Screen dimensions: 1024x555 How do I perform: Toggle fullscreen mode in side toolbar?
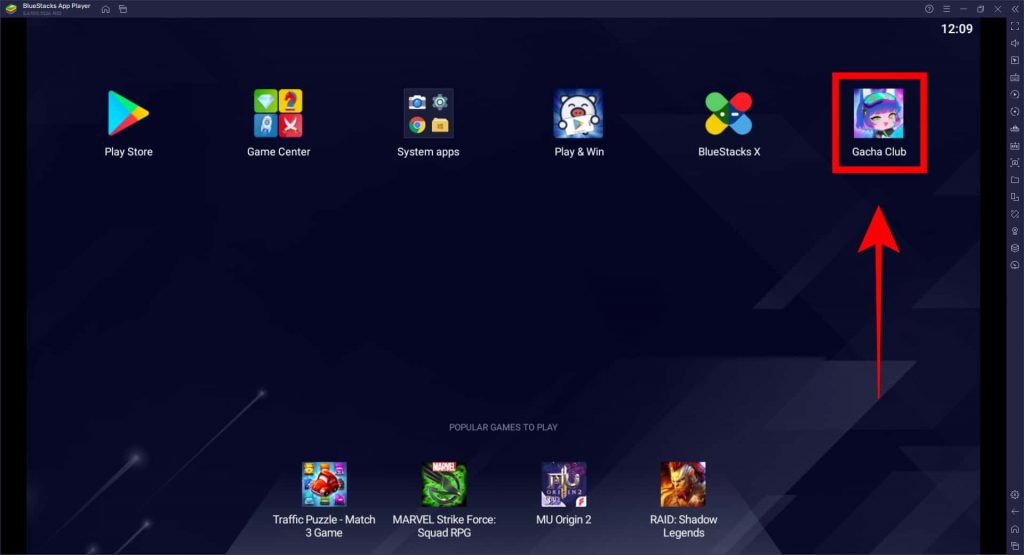(x=1015, y=26)
